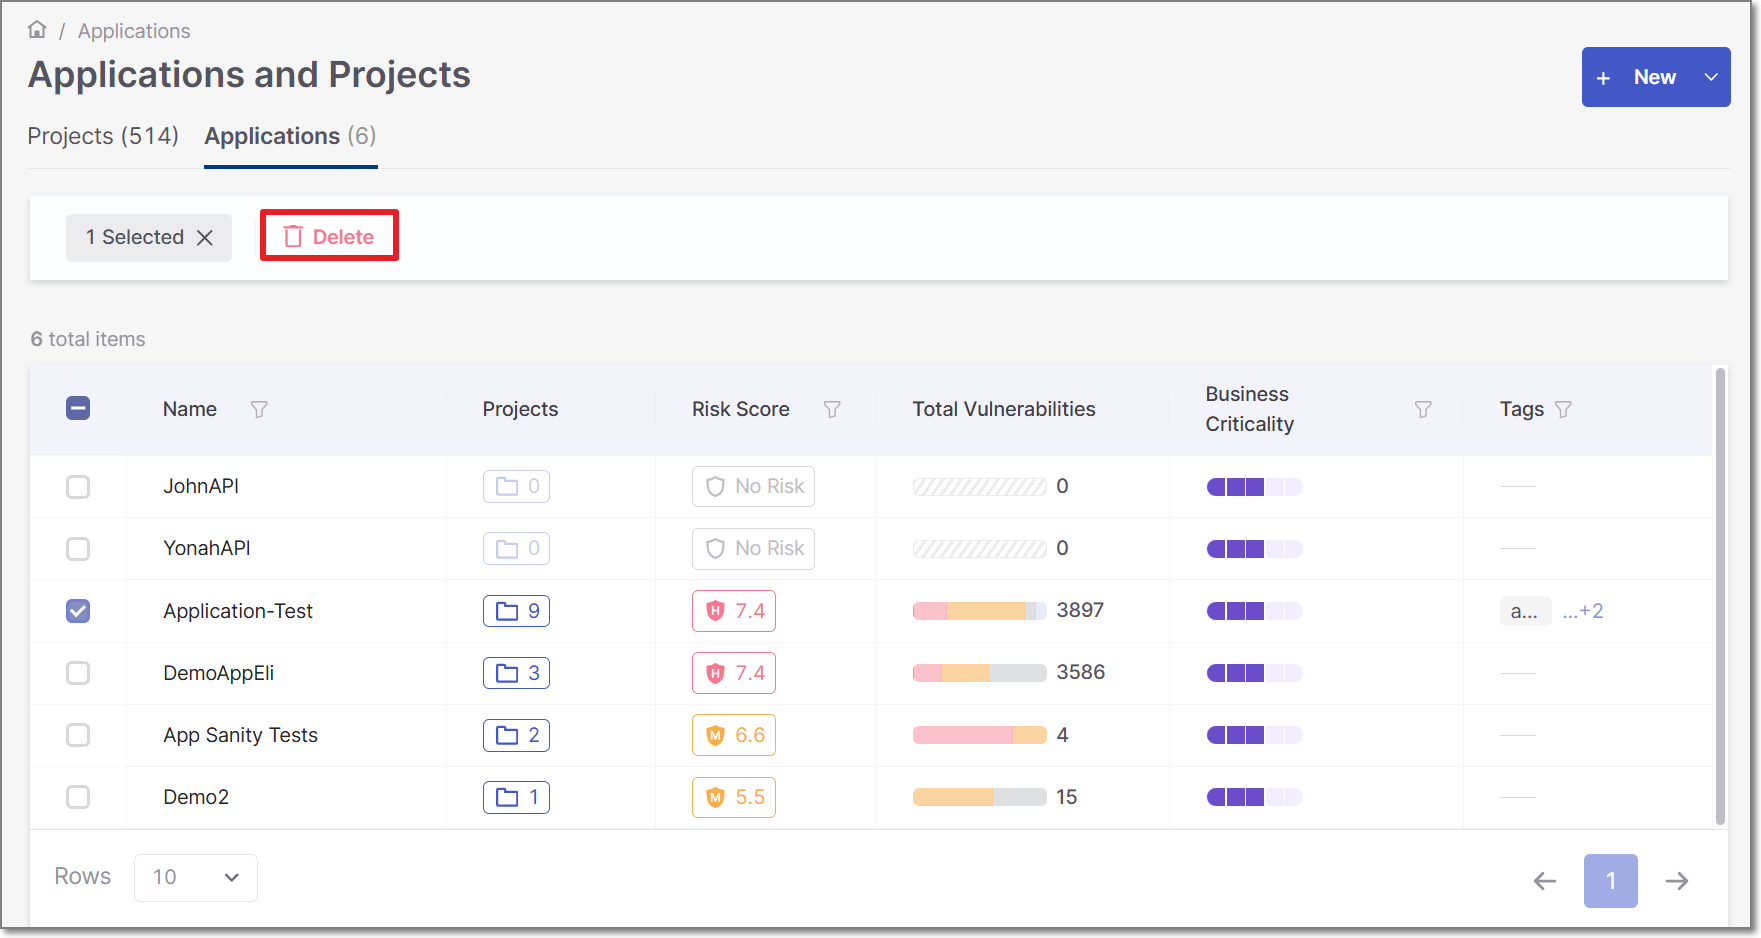Image resolution: width=1761 pixels, height=938 pixels.
Task: Open the Business Criticality filter
Action: (x=1422, y=409)
